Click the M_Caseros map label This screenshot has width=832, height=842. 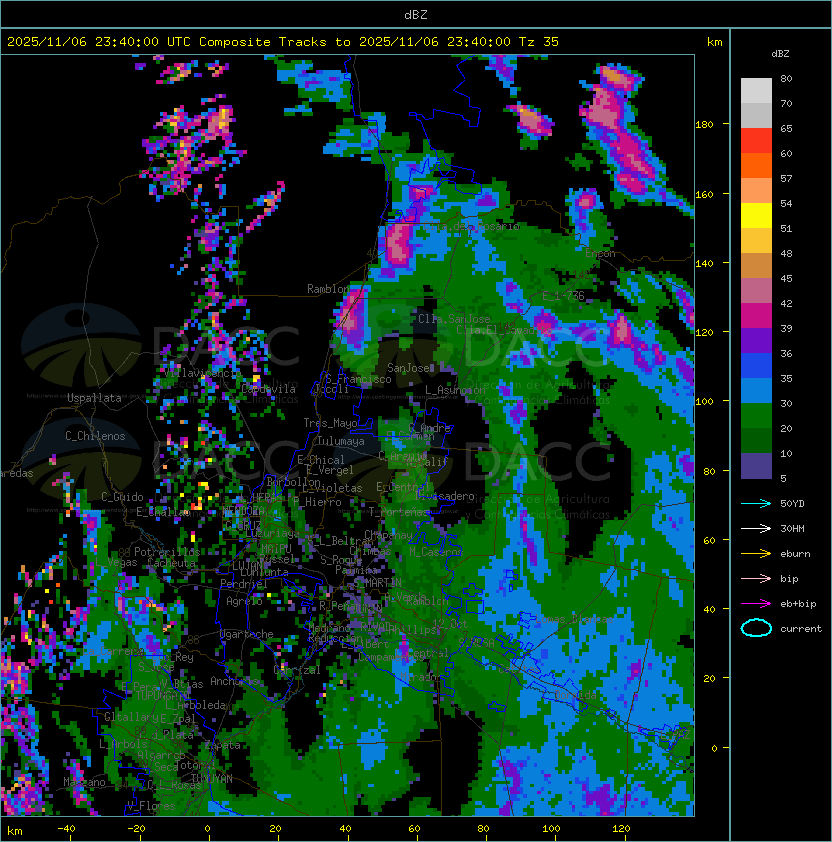pyautogui.click(x=436, y=552)
